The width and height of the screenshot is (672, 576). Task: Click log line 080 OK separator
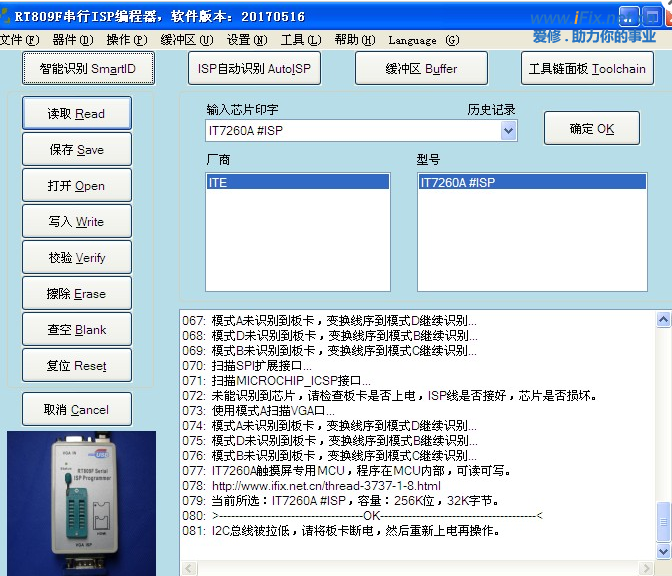[363, 516]
